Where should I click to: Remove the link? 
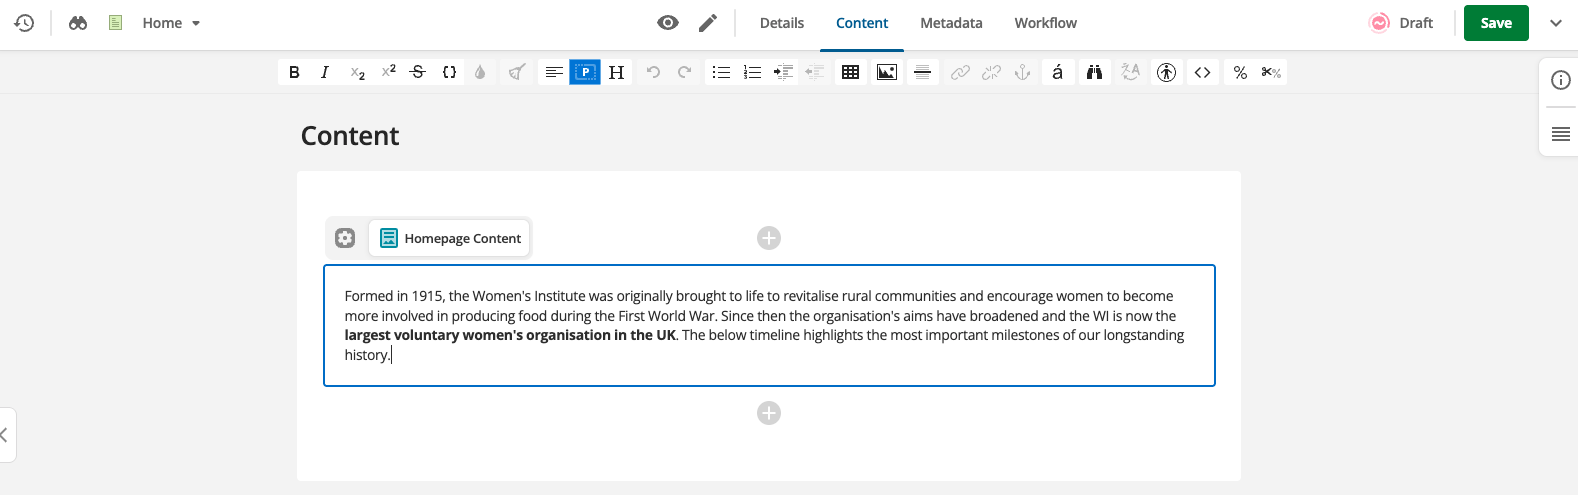(991, 72)
